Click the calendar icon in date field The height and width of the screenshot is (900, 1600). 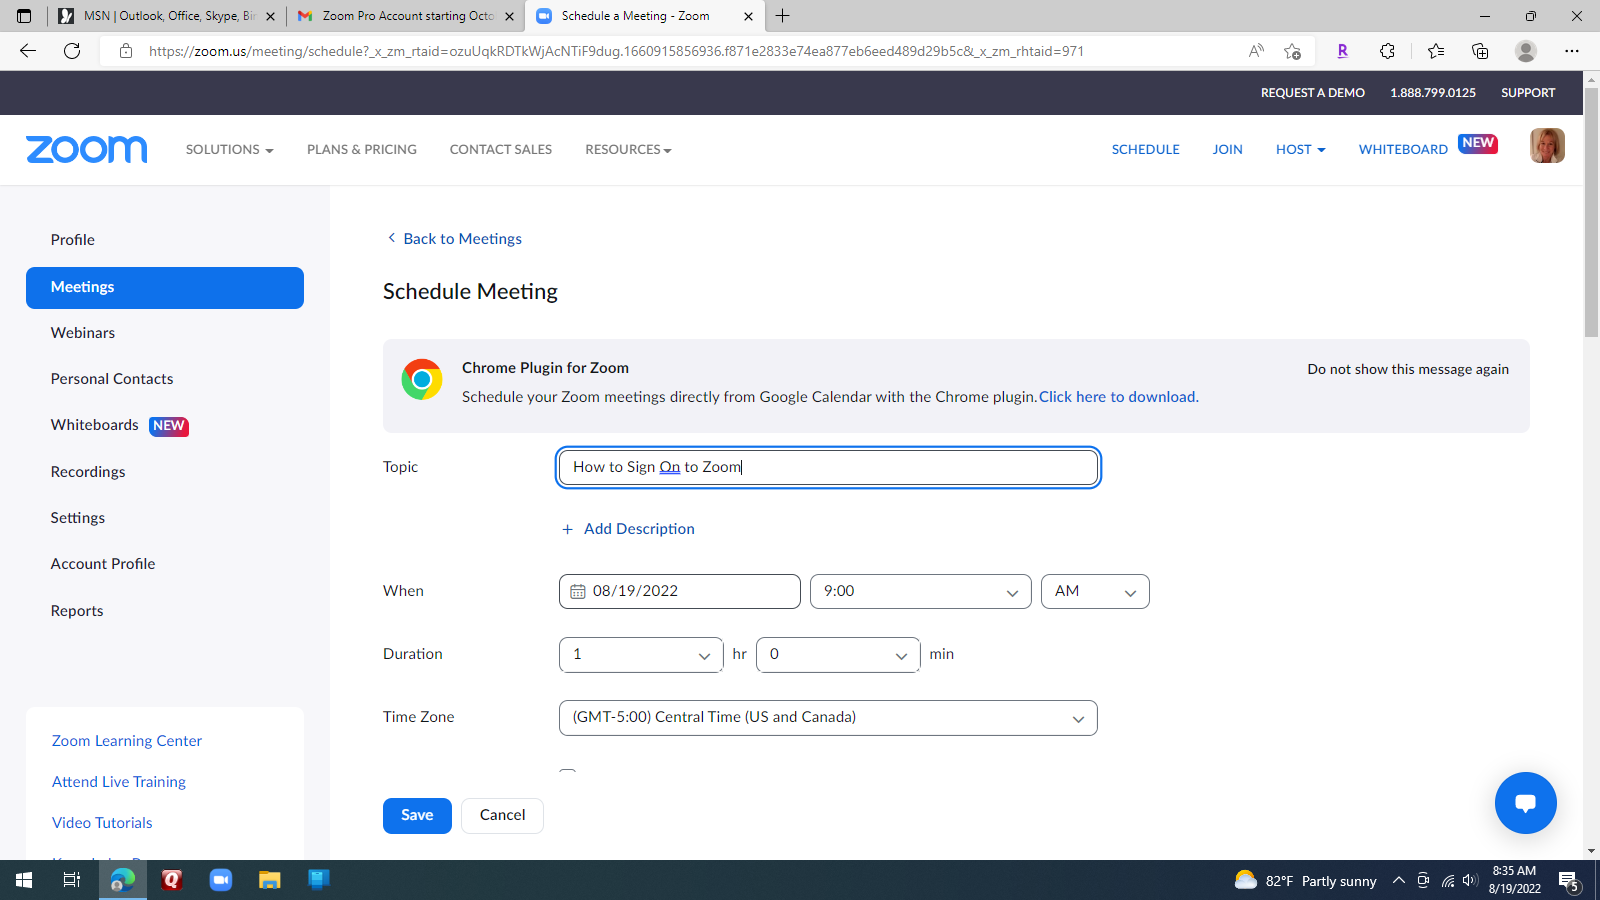tap(578, 592)
